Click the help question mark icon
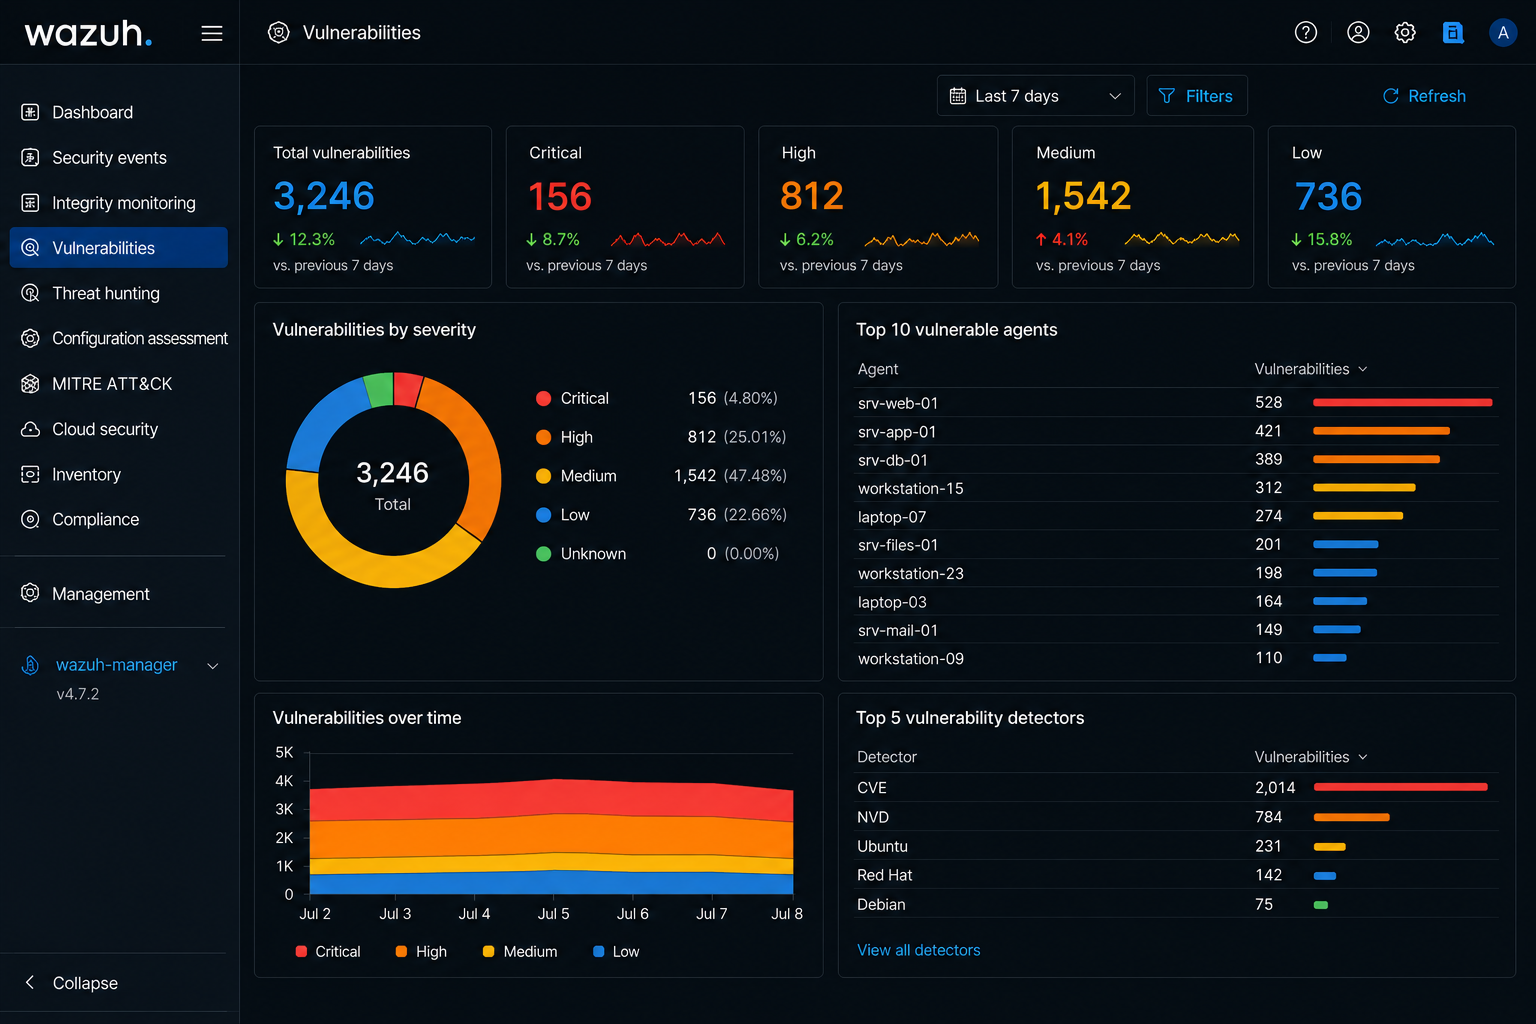1536x1024 pixels. pyautogui.click(x=1306, y=33)
